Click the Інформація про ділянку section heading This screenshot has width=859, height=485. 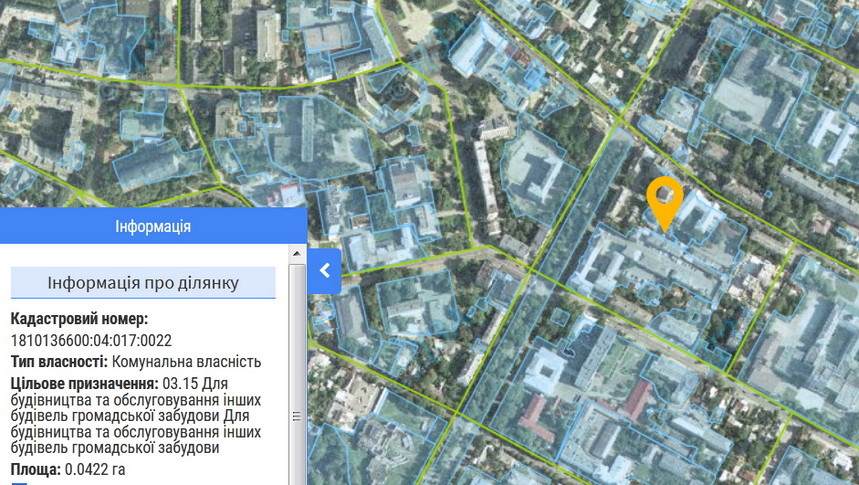pyautogui.click(x=143, y=283)
